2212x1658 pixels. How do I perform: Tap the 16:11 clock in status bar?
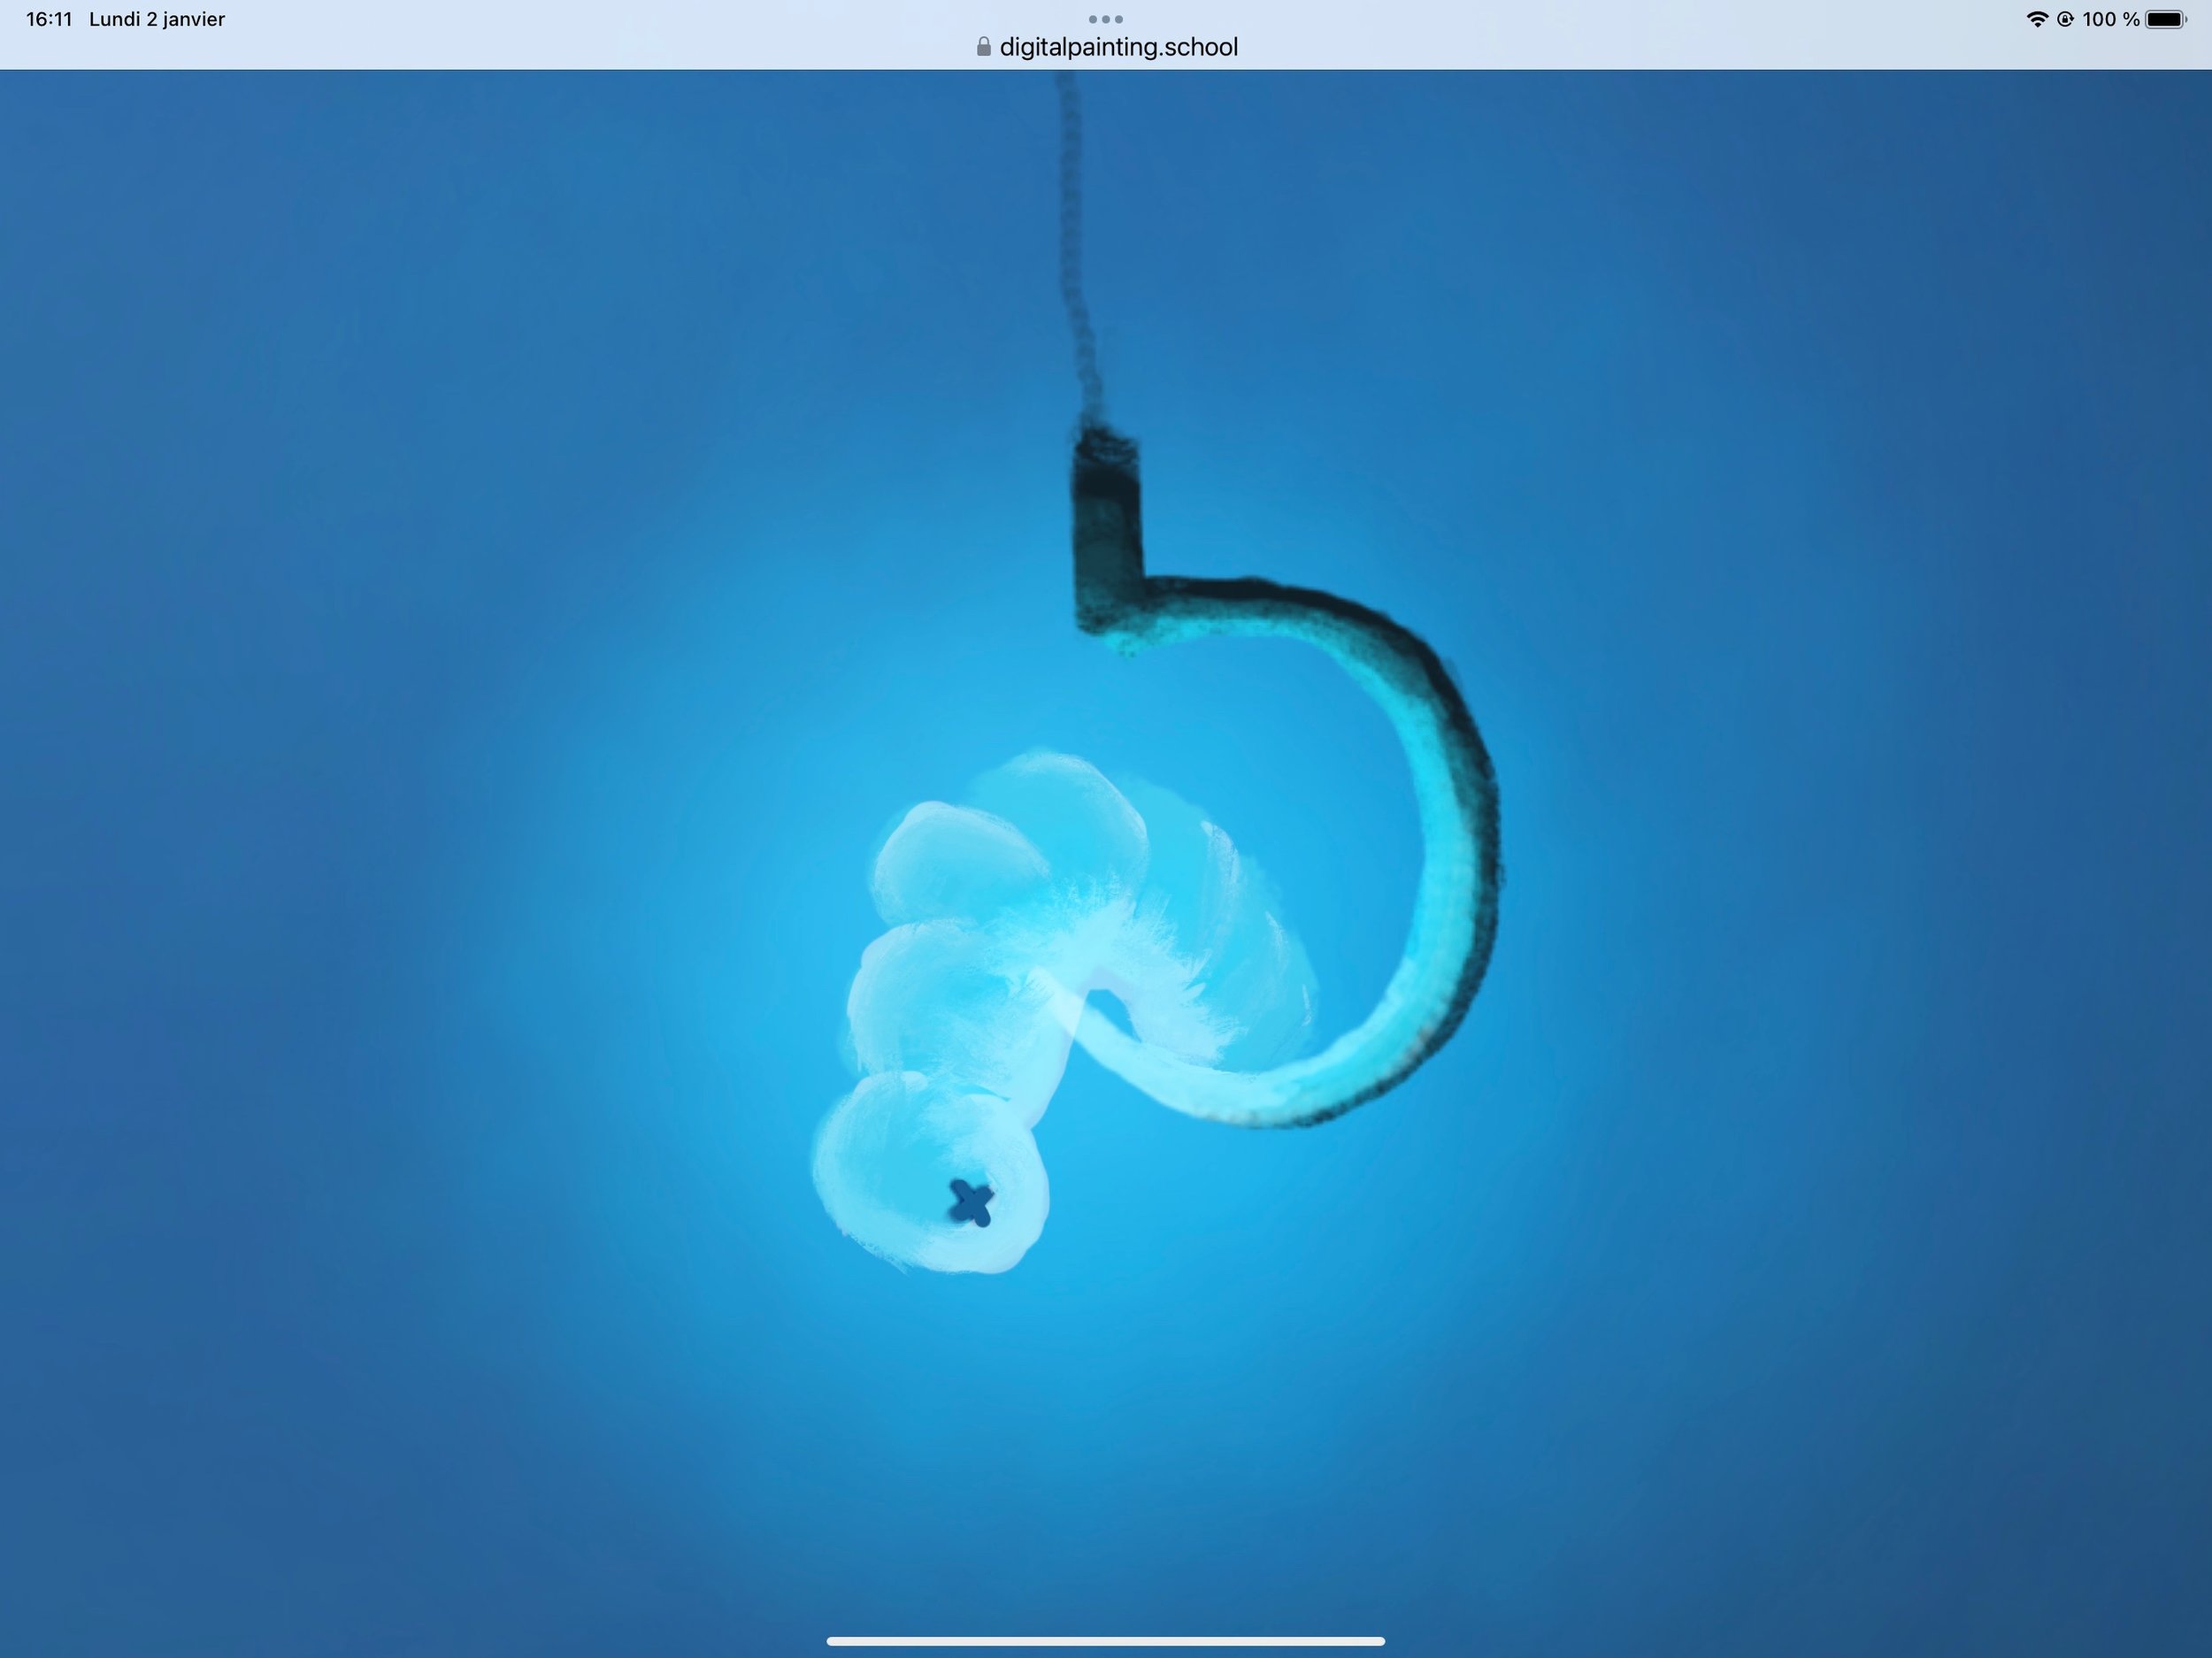(x=49, y=19)
